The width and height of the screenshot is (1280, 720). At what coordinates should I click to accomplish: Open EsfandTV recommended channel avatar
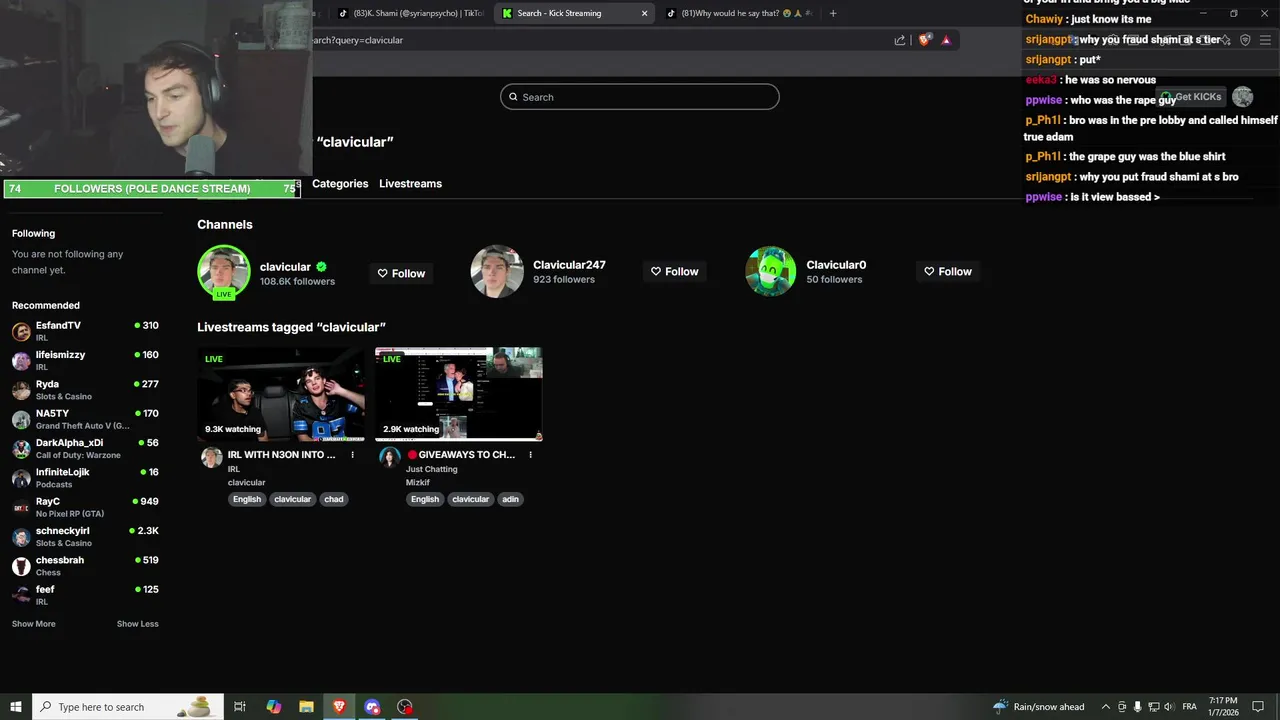(x=21, y=332)
